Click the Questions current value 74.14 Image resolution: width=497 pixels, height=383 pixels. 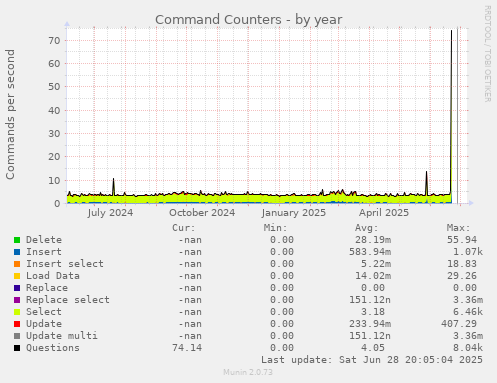187,348
